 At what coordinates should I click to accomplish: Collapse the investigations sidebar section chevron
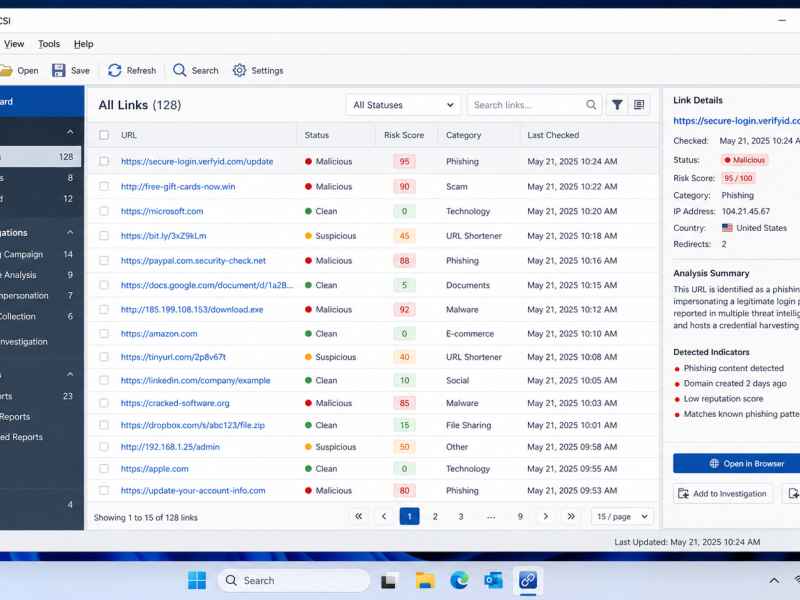coord(70,232)
